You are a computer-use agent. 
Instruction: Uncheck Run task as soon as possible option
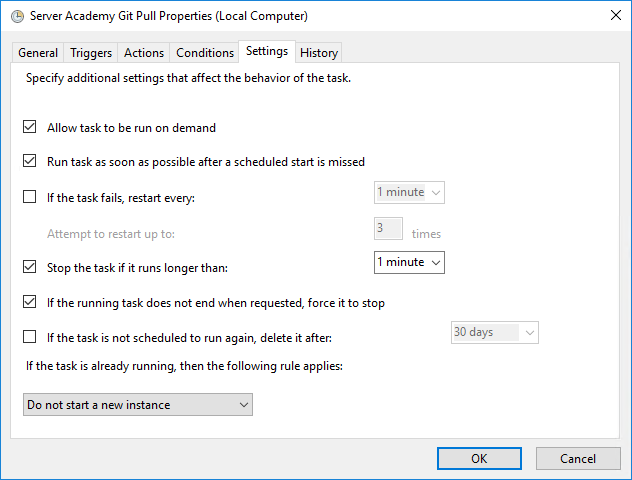pos(30,161)
